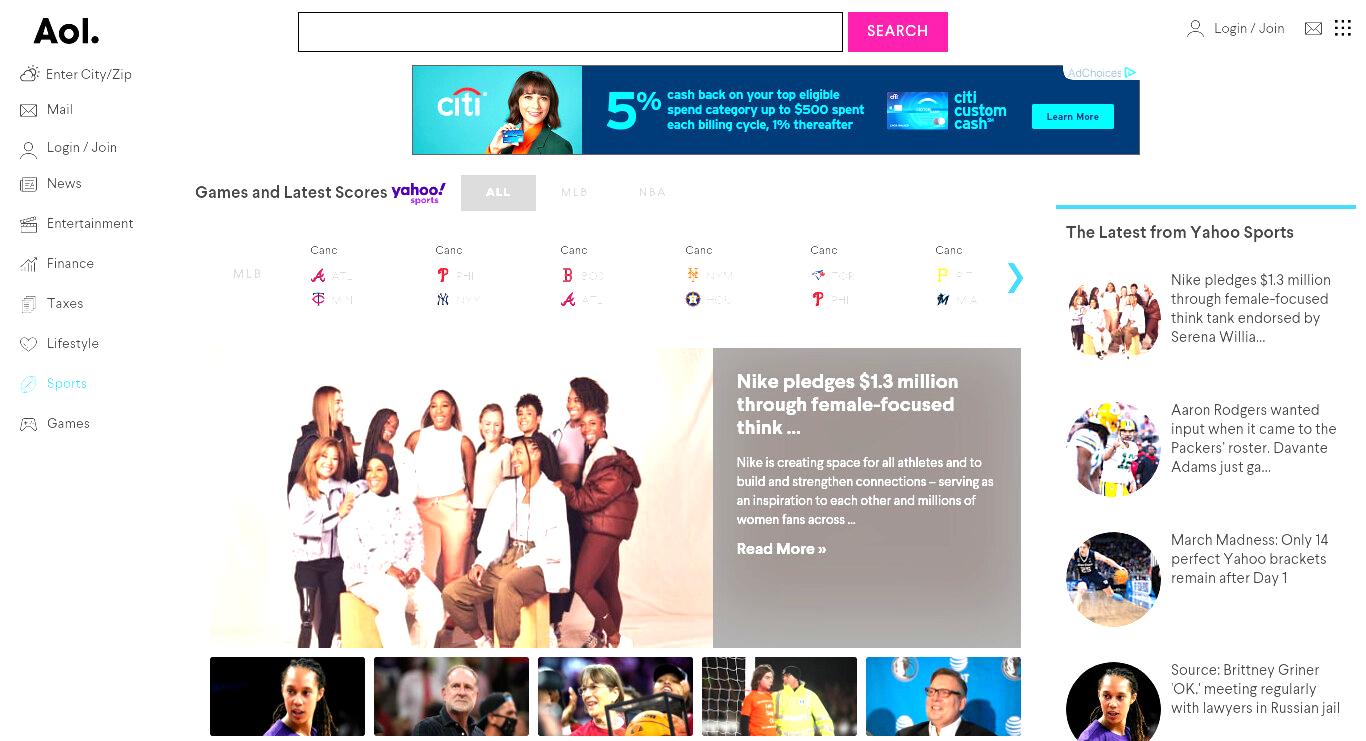Select the Braves logo above the Twins logo

(x=318, y=275)
